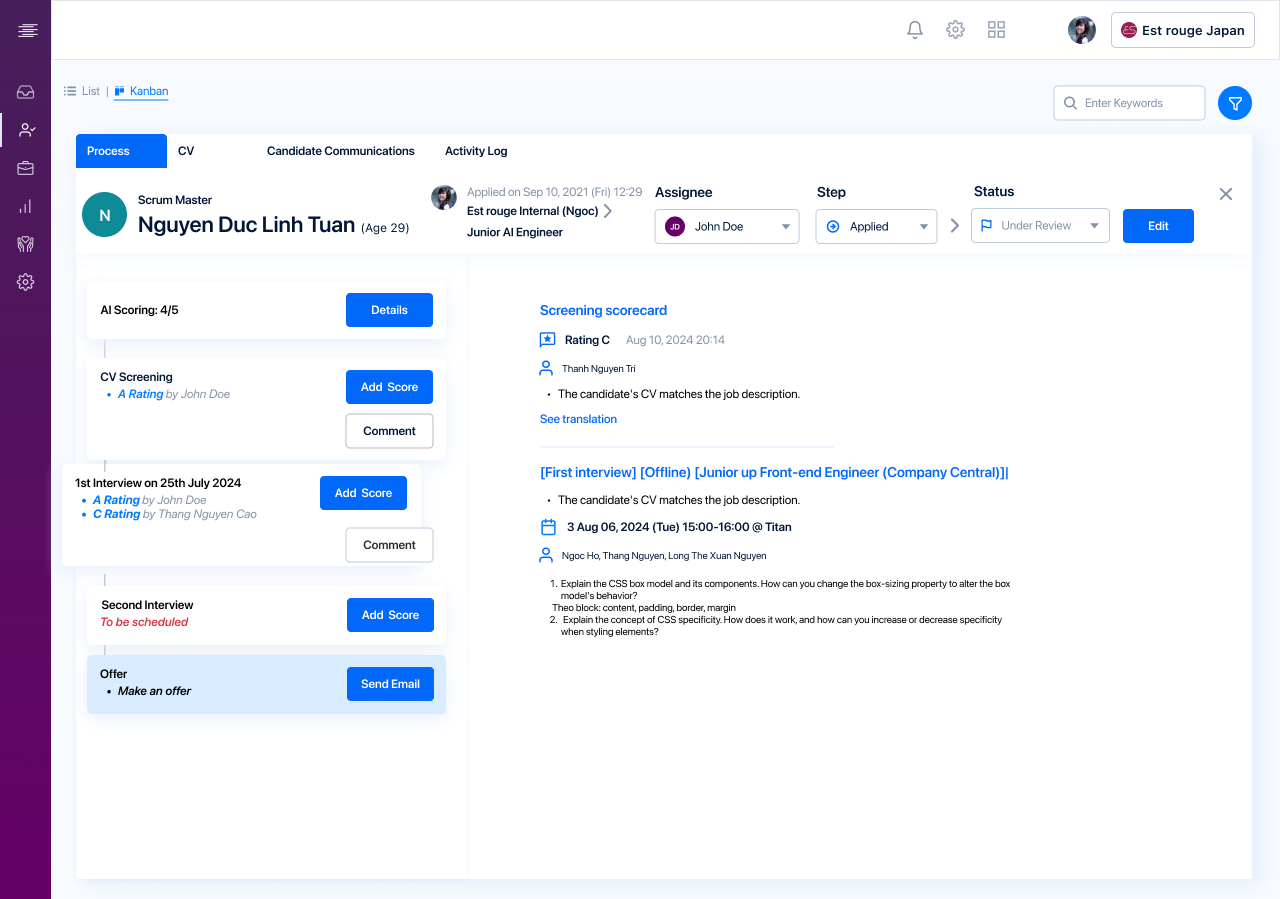Click person icon next to Thanh Nguyen Tri
1280x899 pixels.
pos(546,368)
